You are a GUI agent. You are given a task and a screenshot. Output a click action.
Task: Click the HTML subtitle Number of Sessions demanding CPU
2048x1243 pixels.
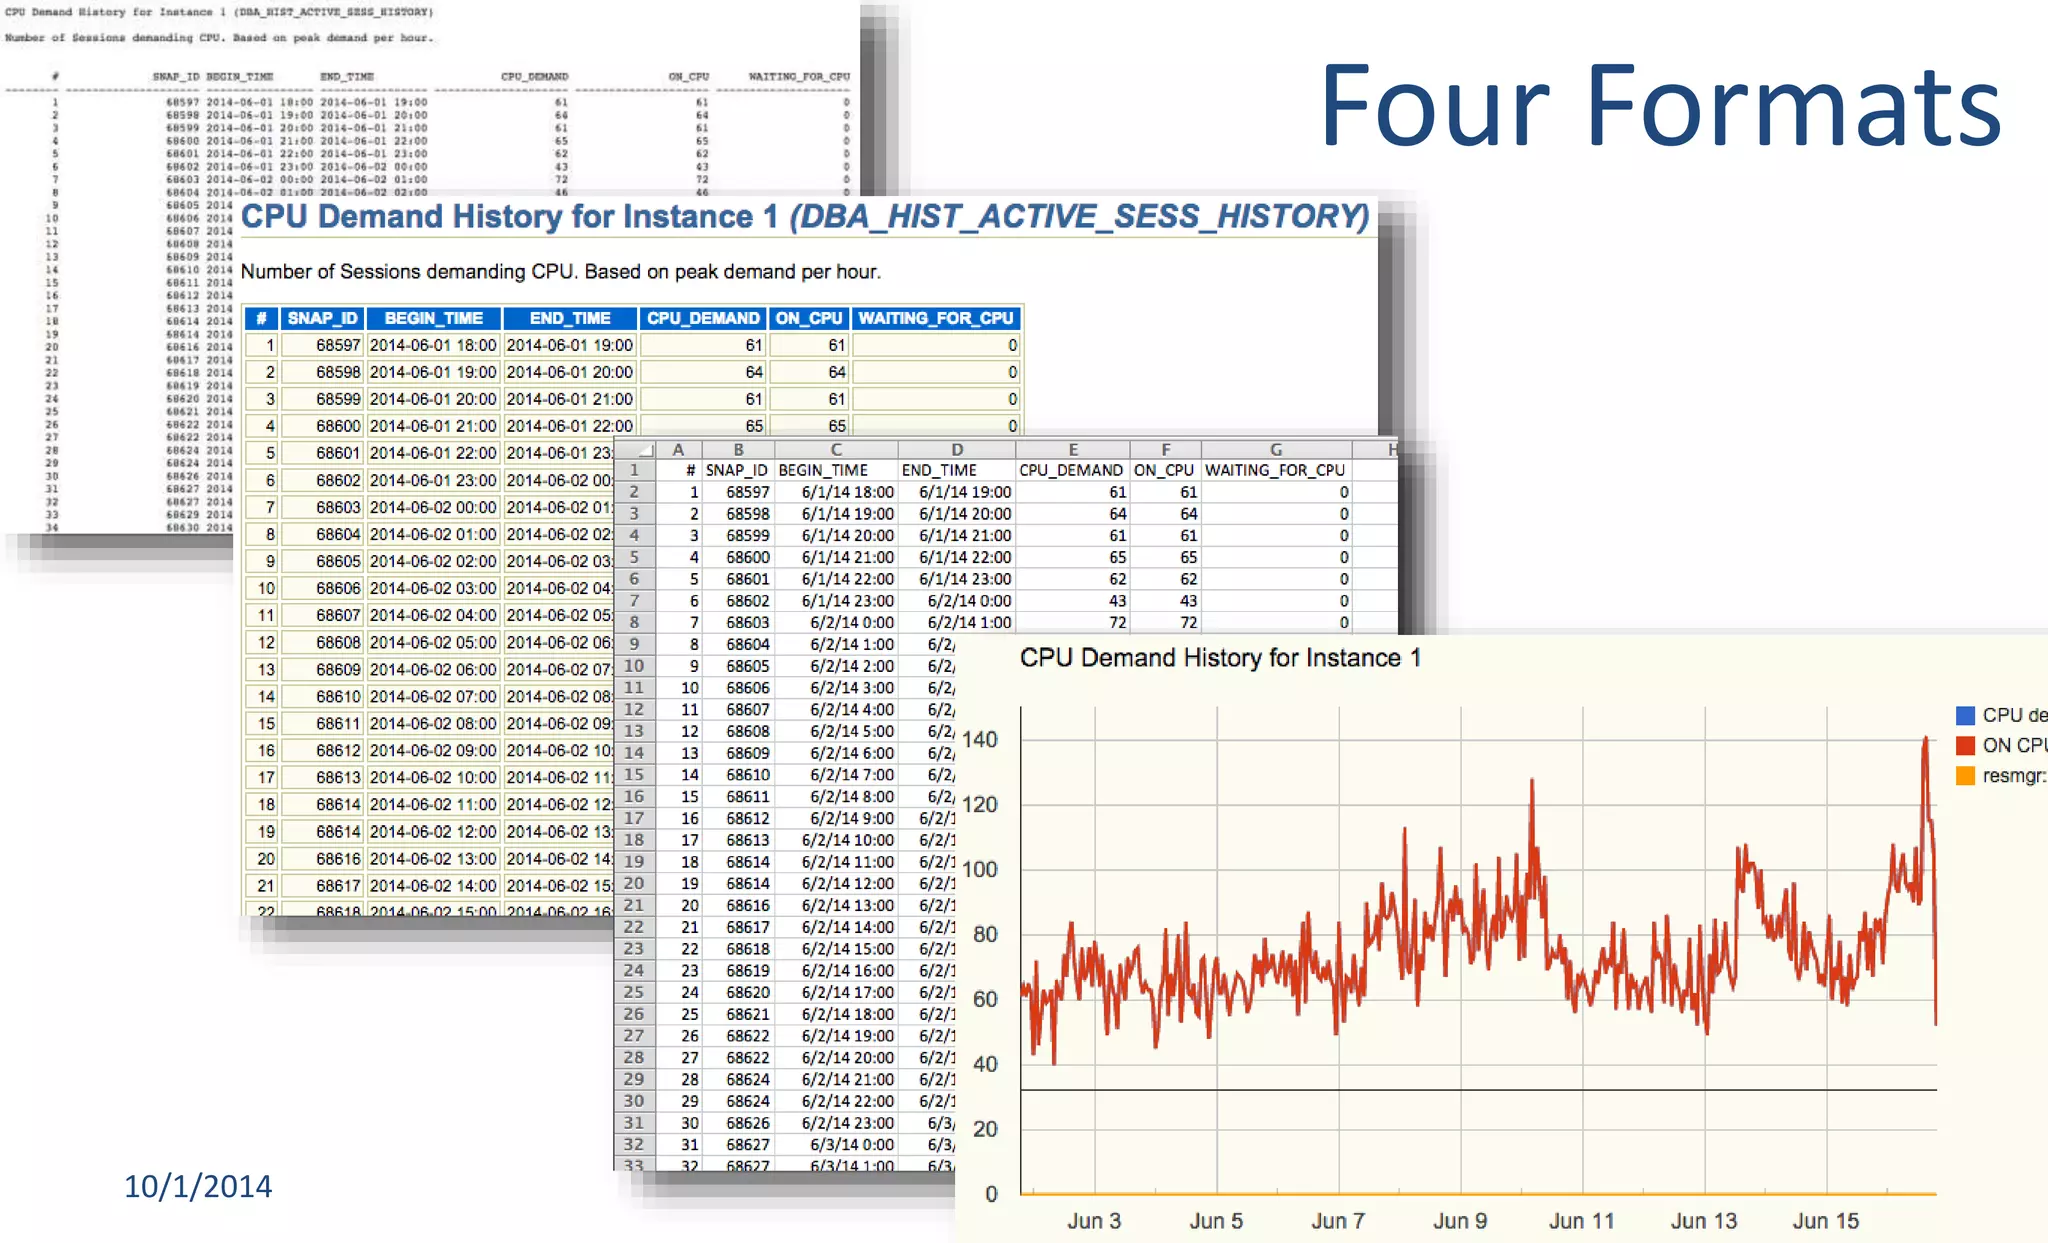coord(560,272)
